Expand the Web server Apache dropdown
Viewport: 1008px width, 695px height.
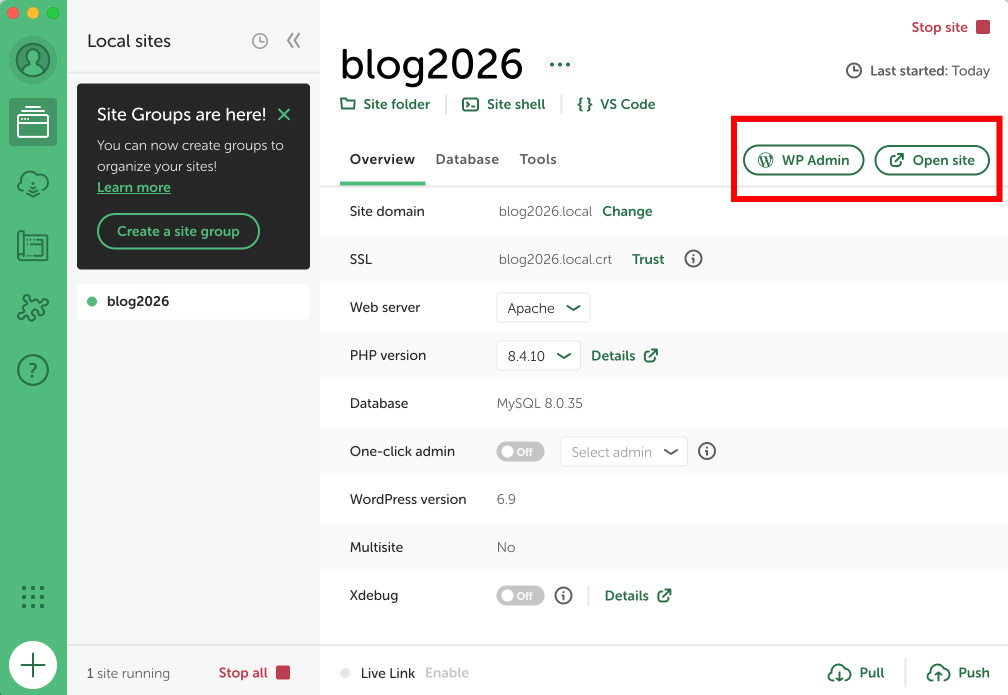click(x=543, y=308)
